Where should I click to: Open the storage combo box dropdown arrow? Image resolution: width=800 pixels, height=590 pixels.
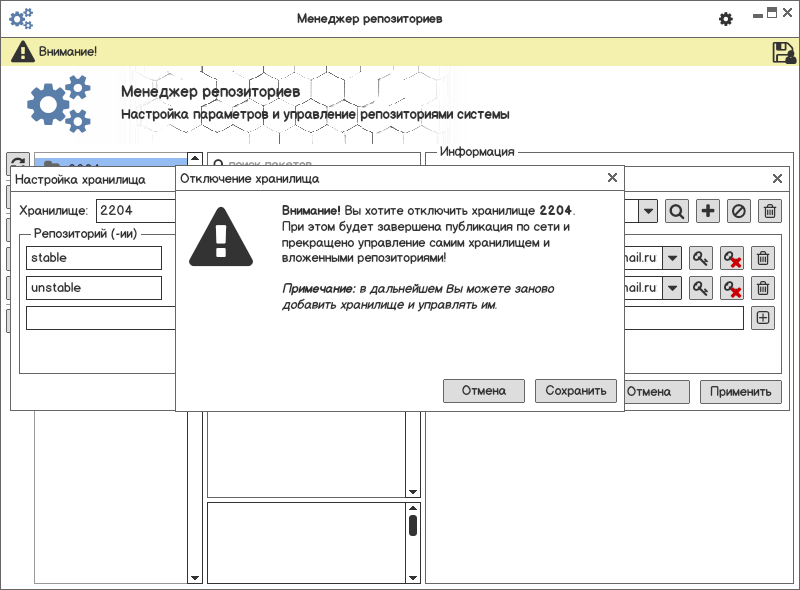[x=648, y=211]
